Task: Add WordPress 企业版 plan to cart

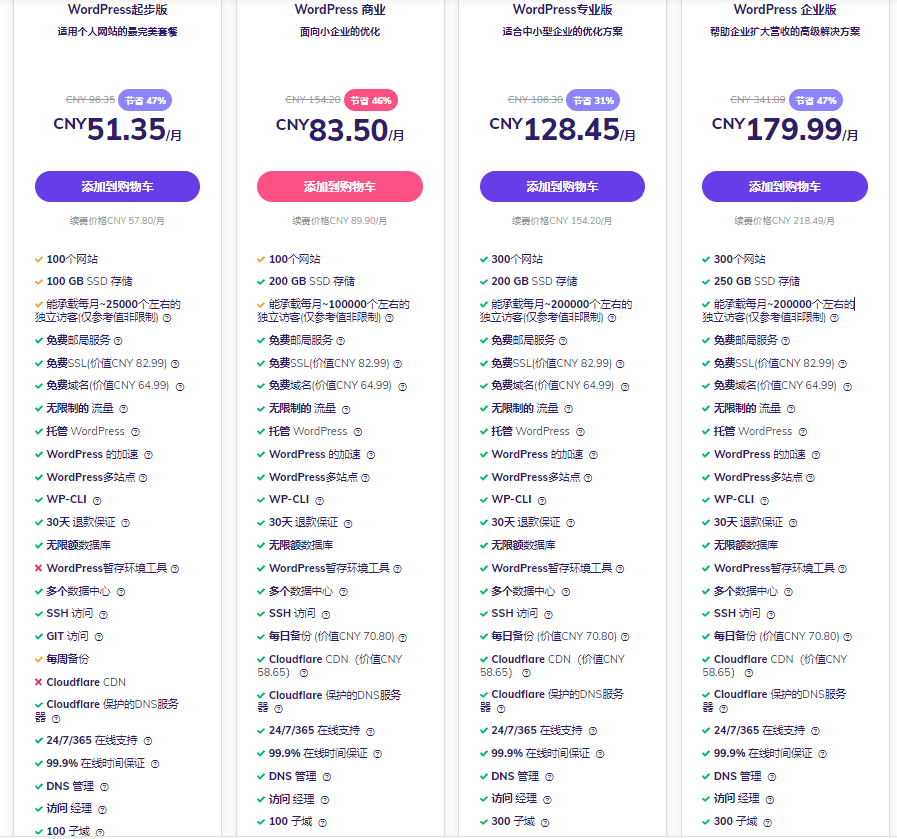Action: point(785,186)
